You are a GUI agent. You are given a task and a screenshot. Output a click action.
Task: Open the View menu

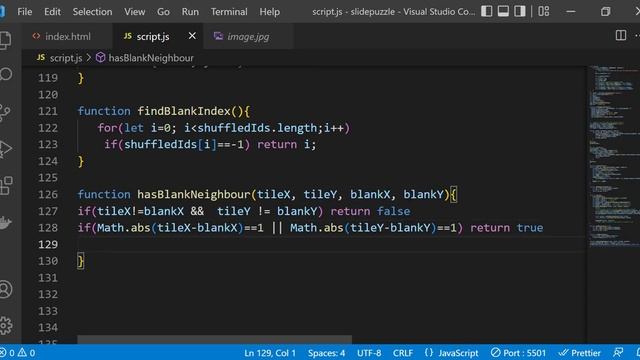(x=135, y=12)
